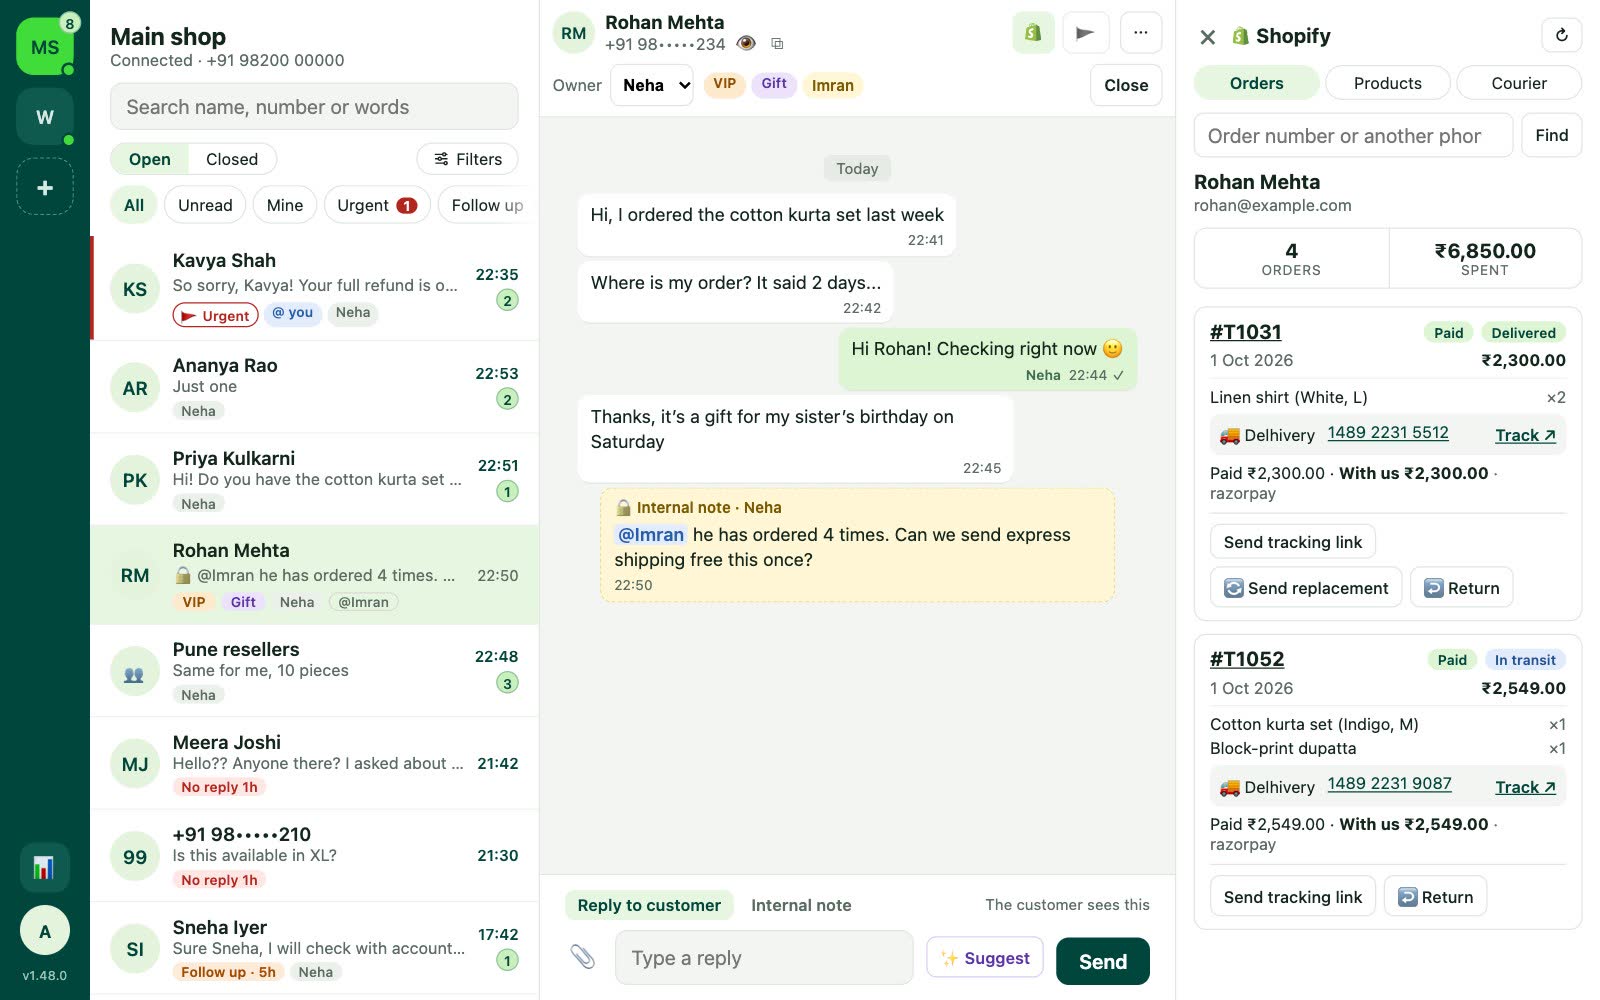Send the reply message
Image resolution: width=1600 pixels, height=1000 pixels.
pyautogui.click(x=1103, y=961)
